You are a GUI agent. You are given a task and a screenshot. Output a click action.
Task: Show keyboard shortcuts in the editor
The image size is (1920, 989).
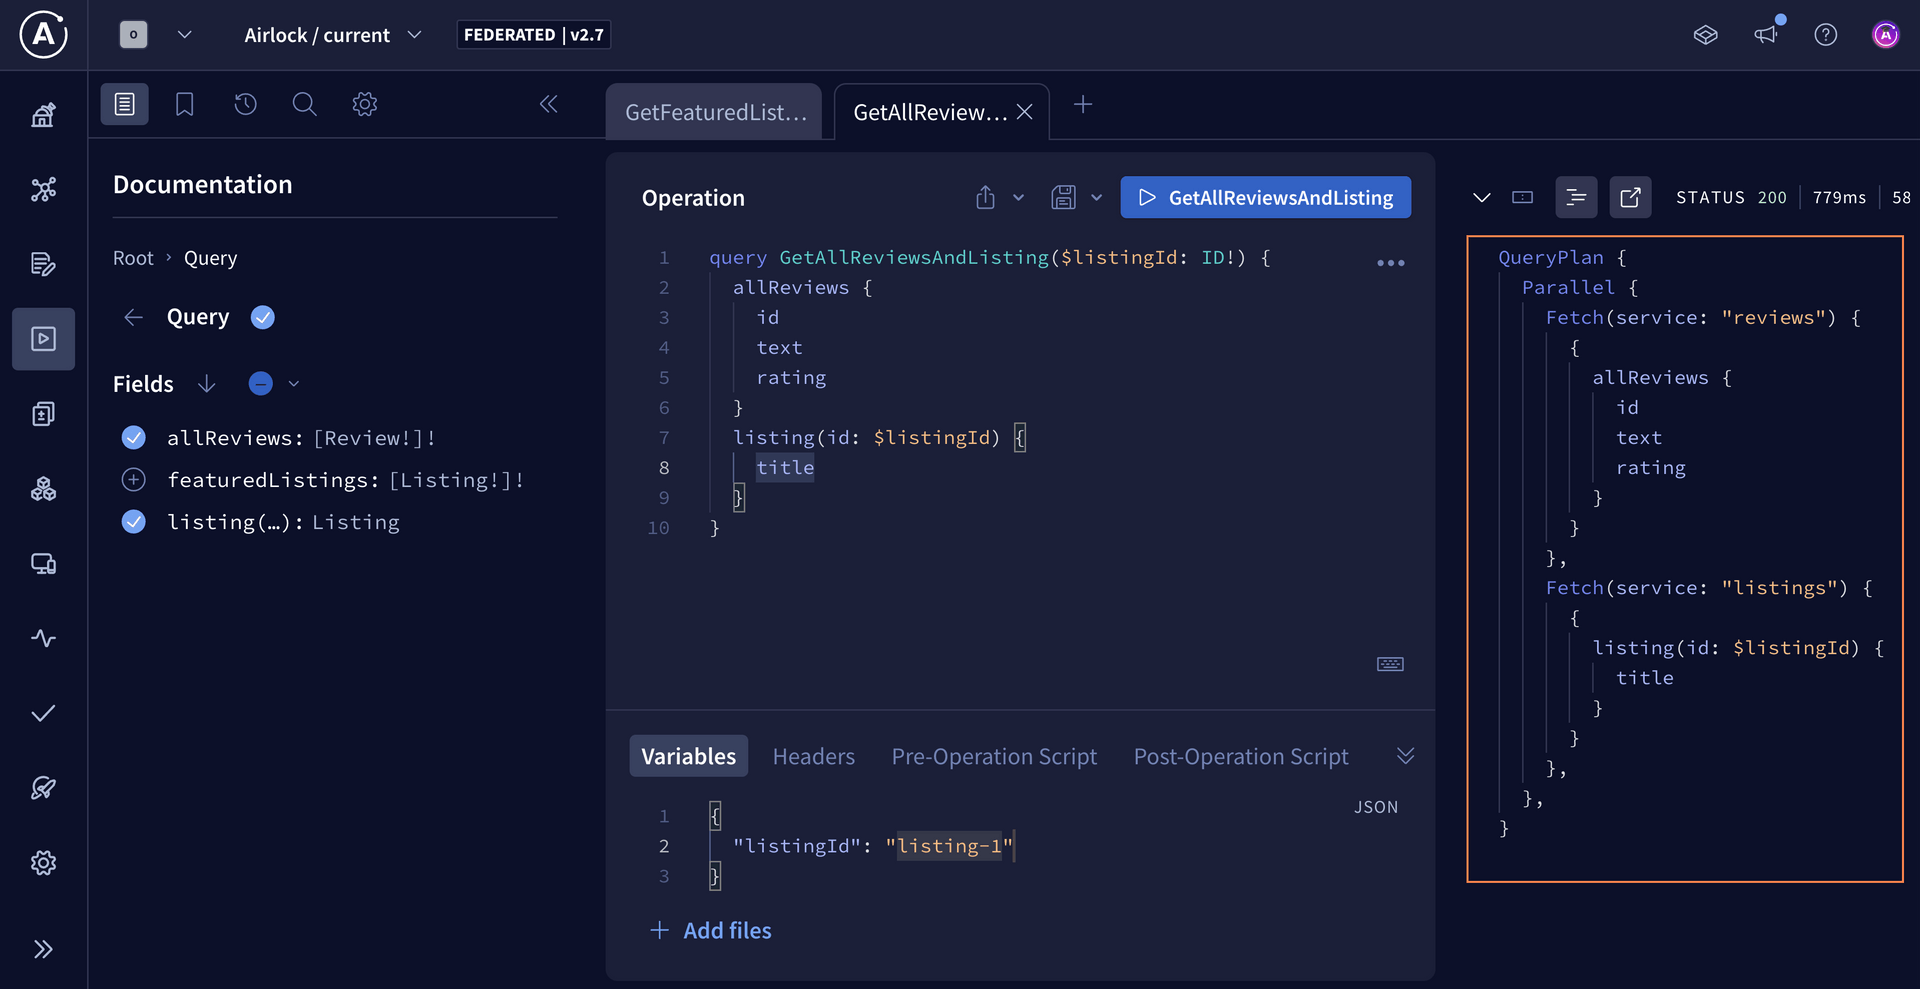pos(1390,663)
